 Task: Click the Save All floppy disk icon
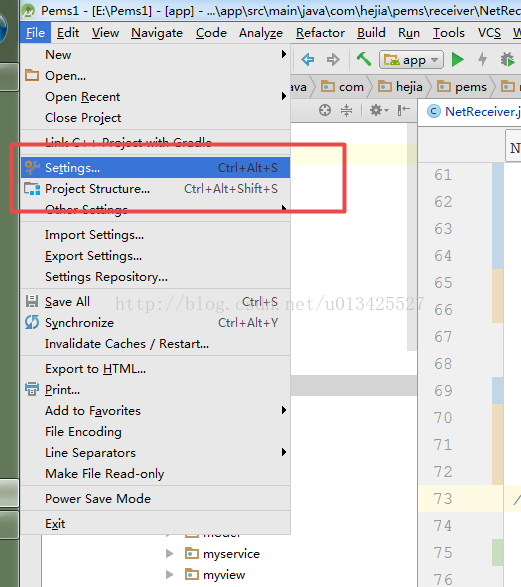(x=32, y=301)
